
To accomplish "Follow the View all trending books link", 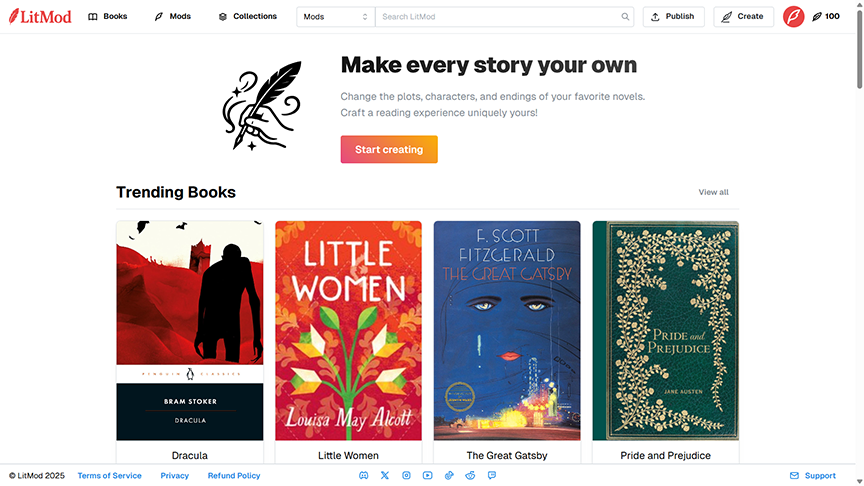I will [713, 192].
